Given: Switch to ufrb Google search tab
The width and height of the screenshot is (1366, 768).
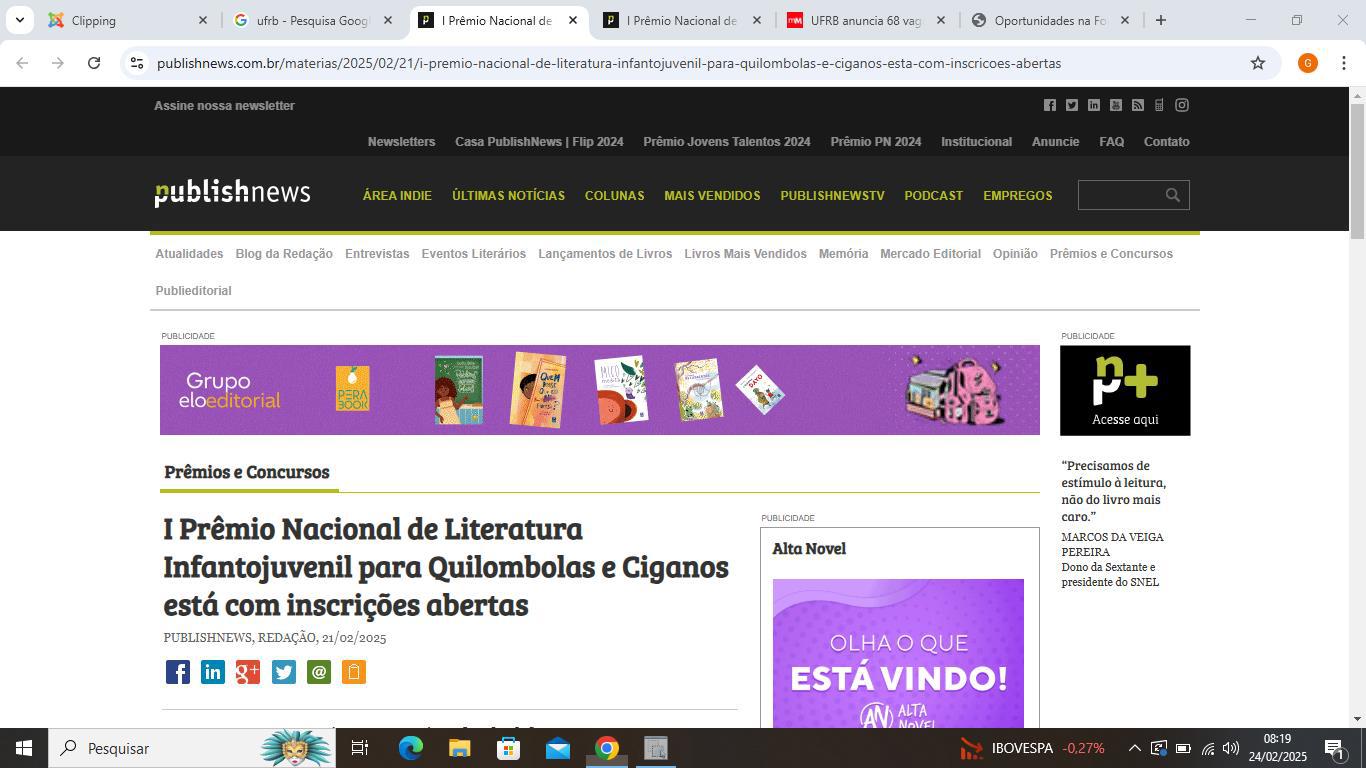Looking at the screenshot, I should point(312,20).
